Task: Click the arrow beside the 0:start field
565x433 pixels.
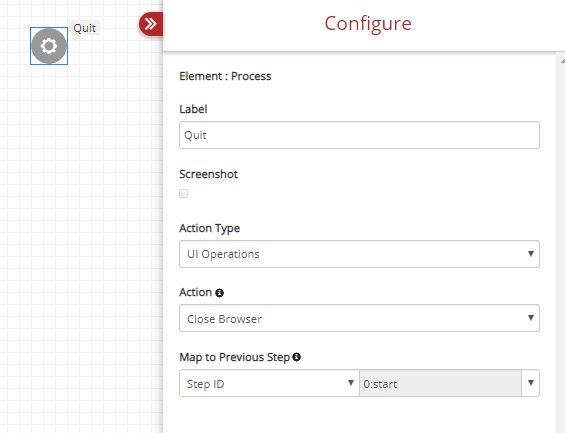Action: click(x=530, y=383)
